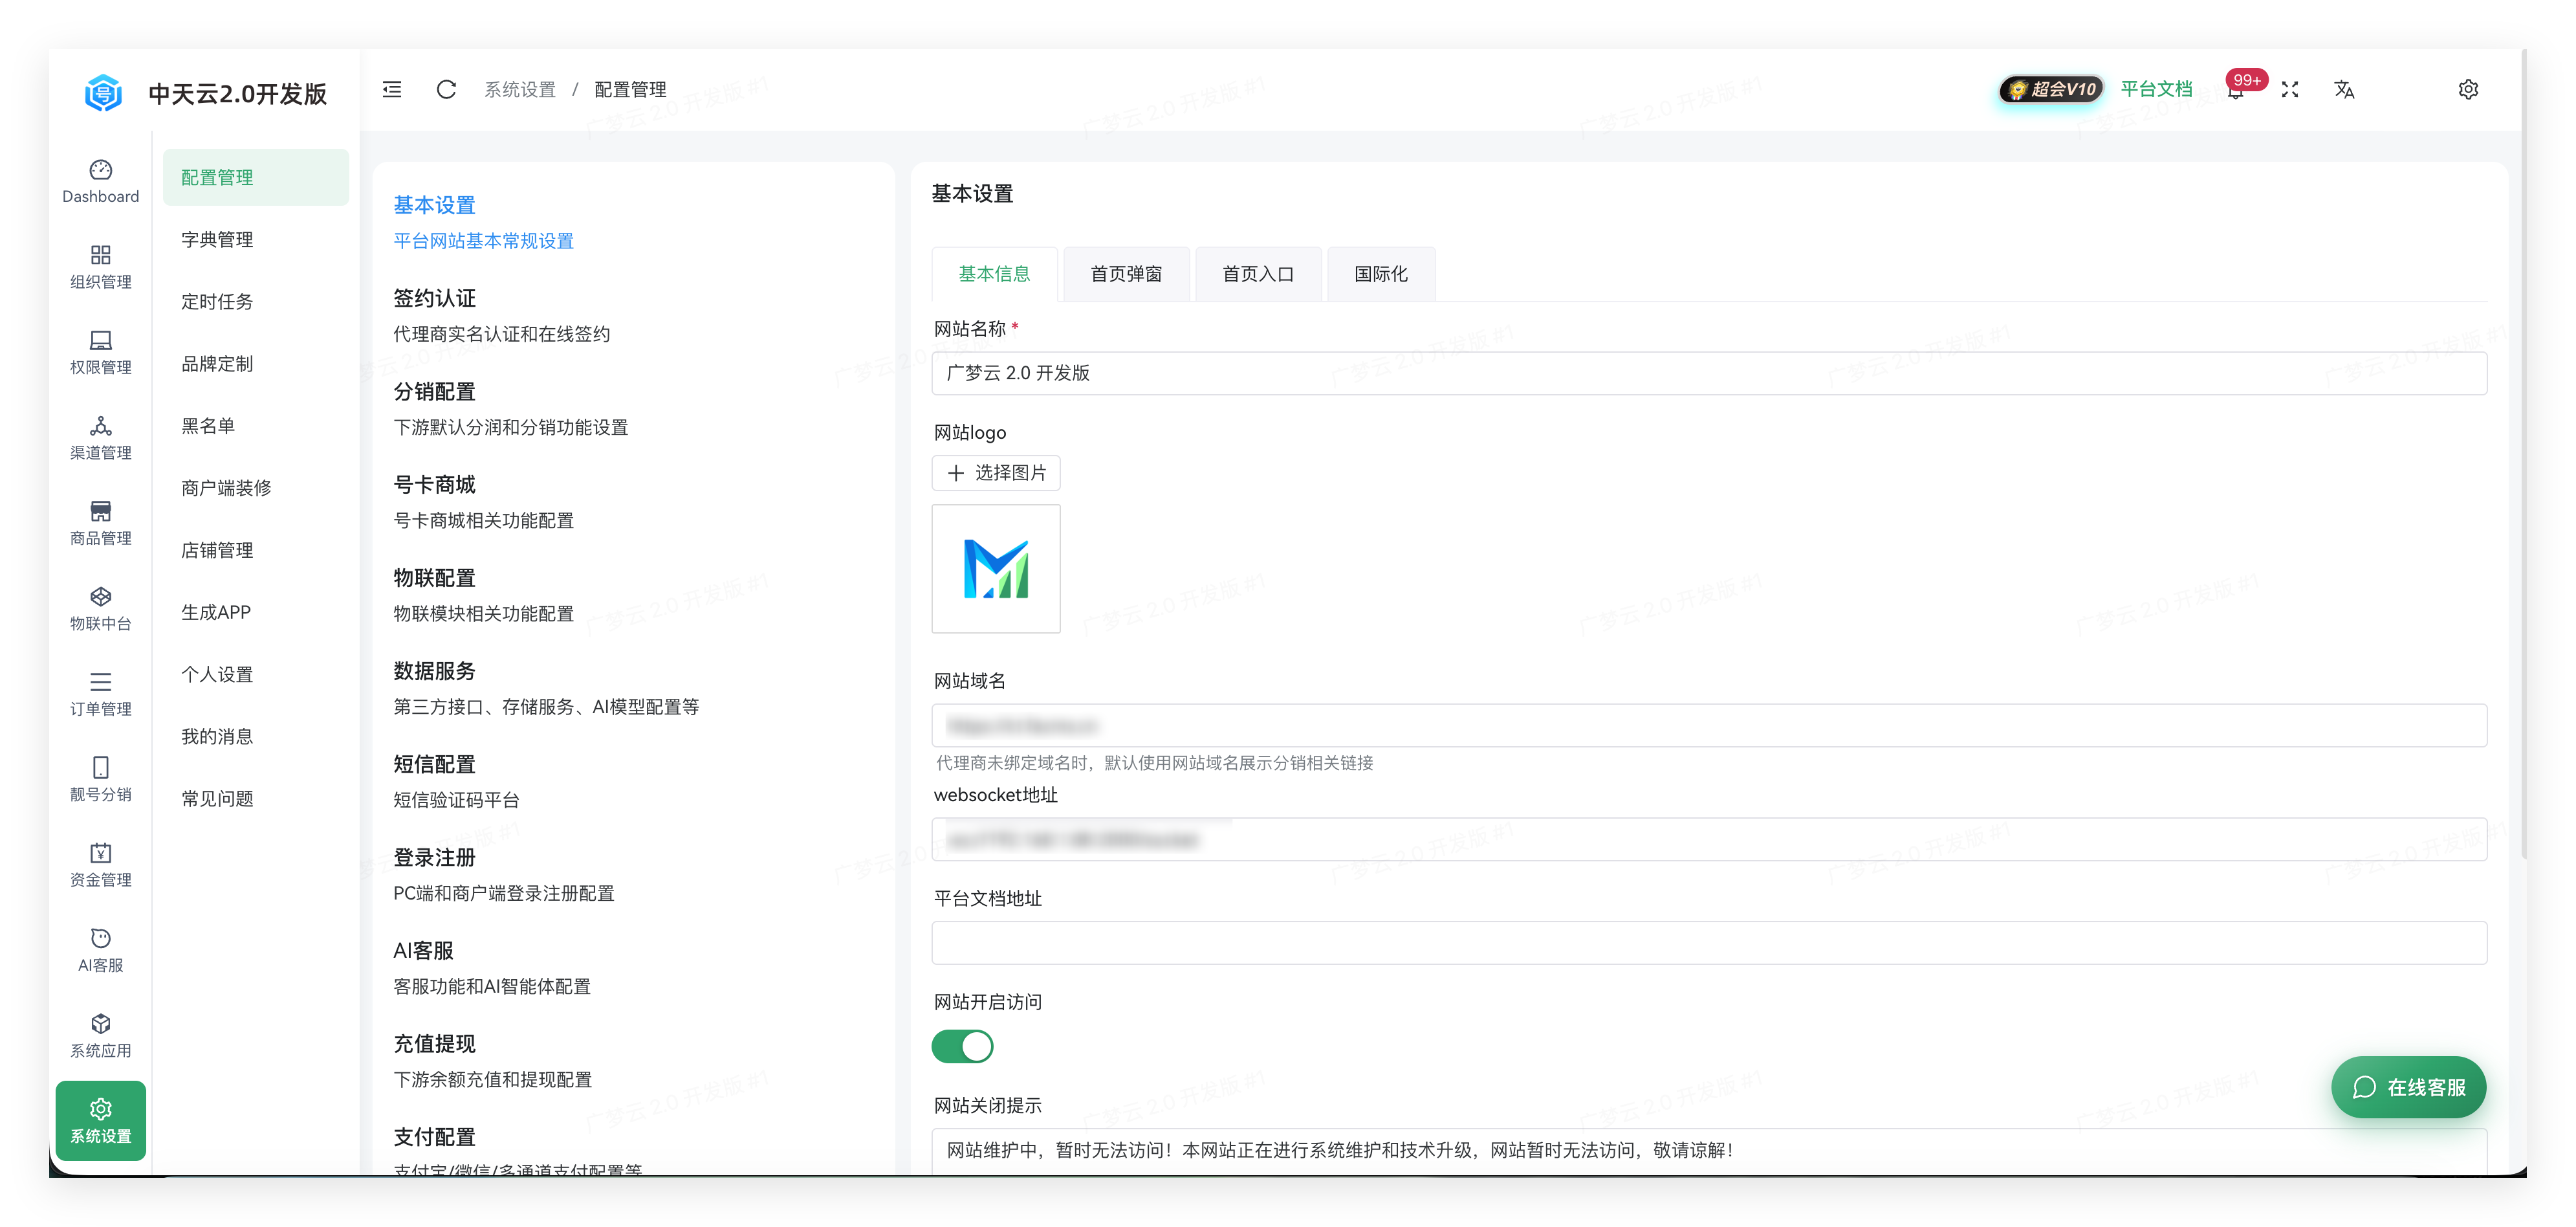
Task: Select 生成APP in the submenu
Action: pyautogui.click(x=256, y=612)
